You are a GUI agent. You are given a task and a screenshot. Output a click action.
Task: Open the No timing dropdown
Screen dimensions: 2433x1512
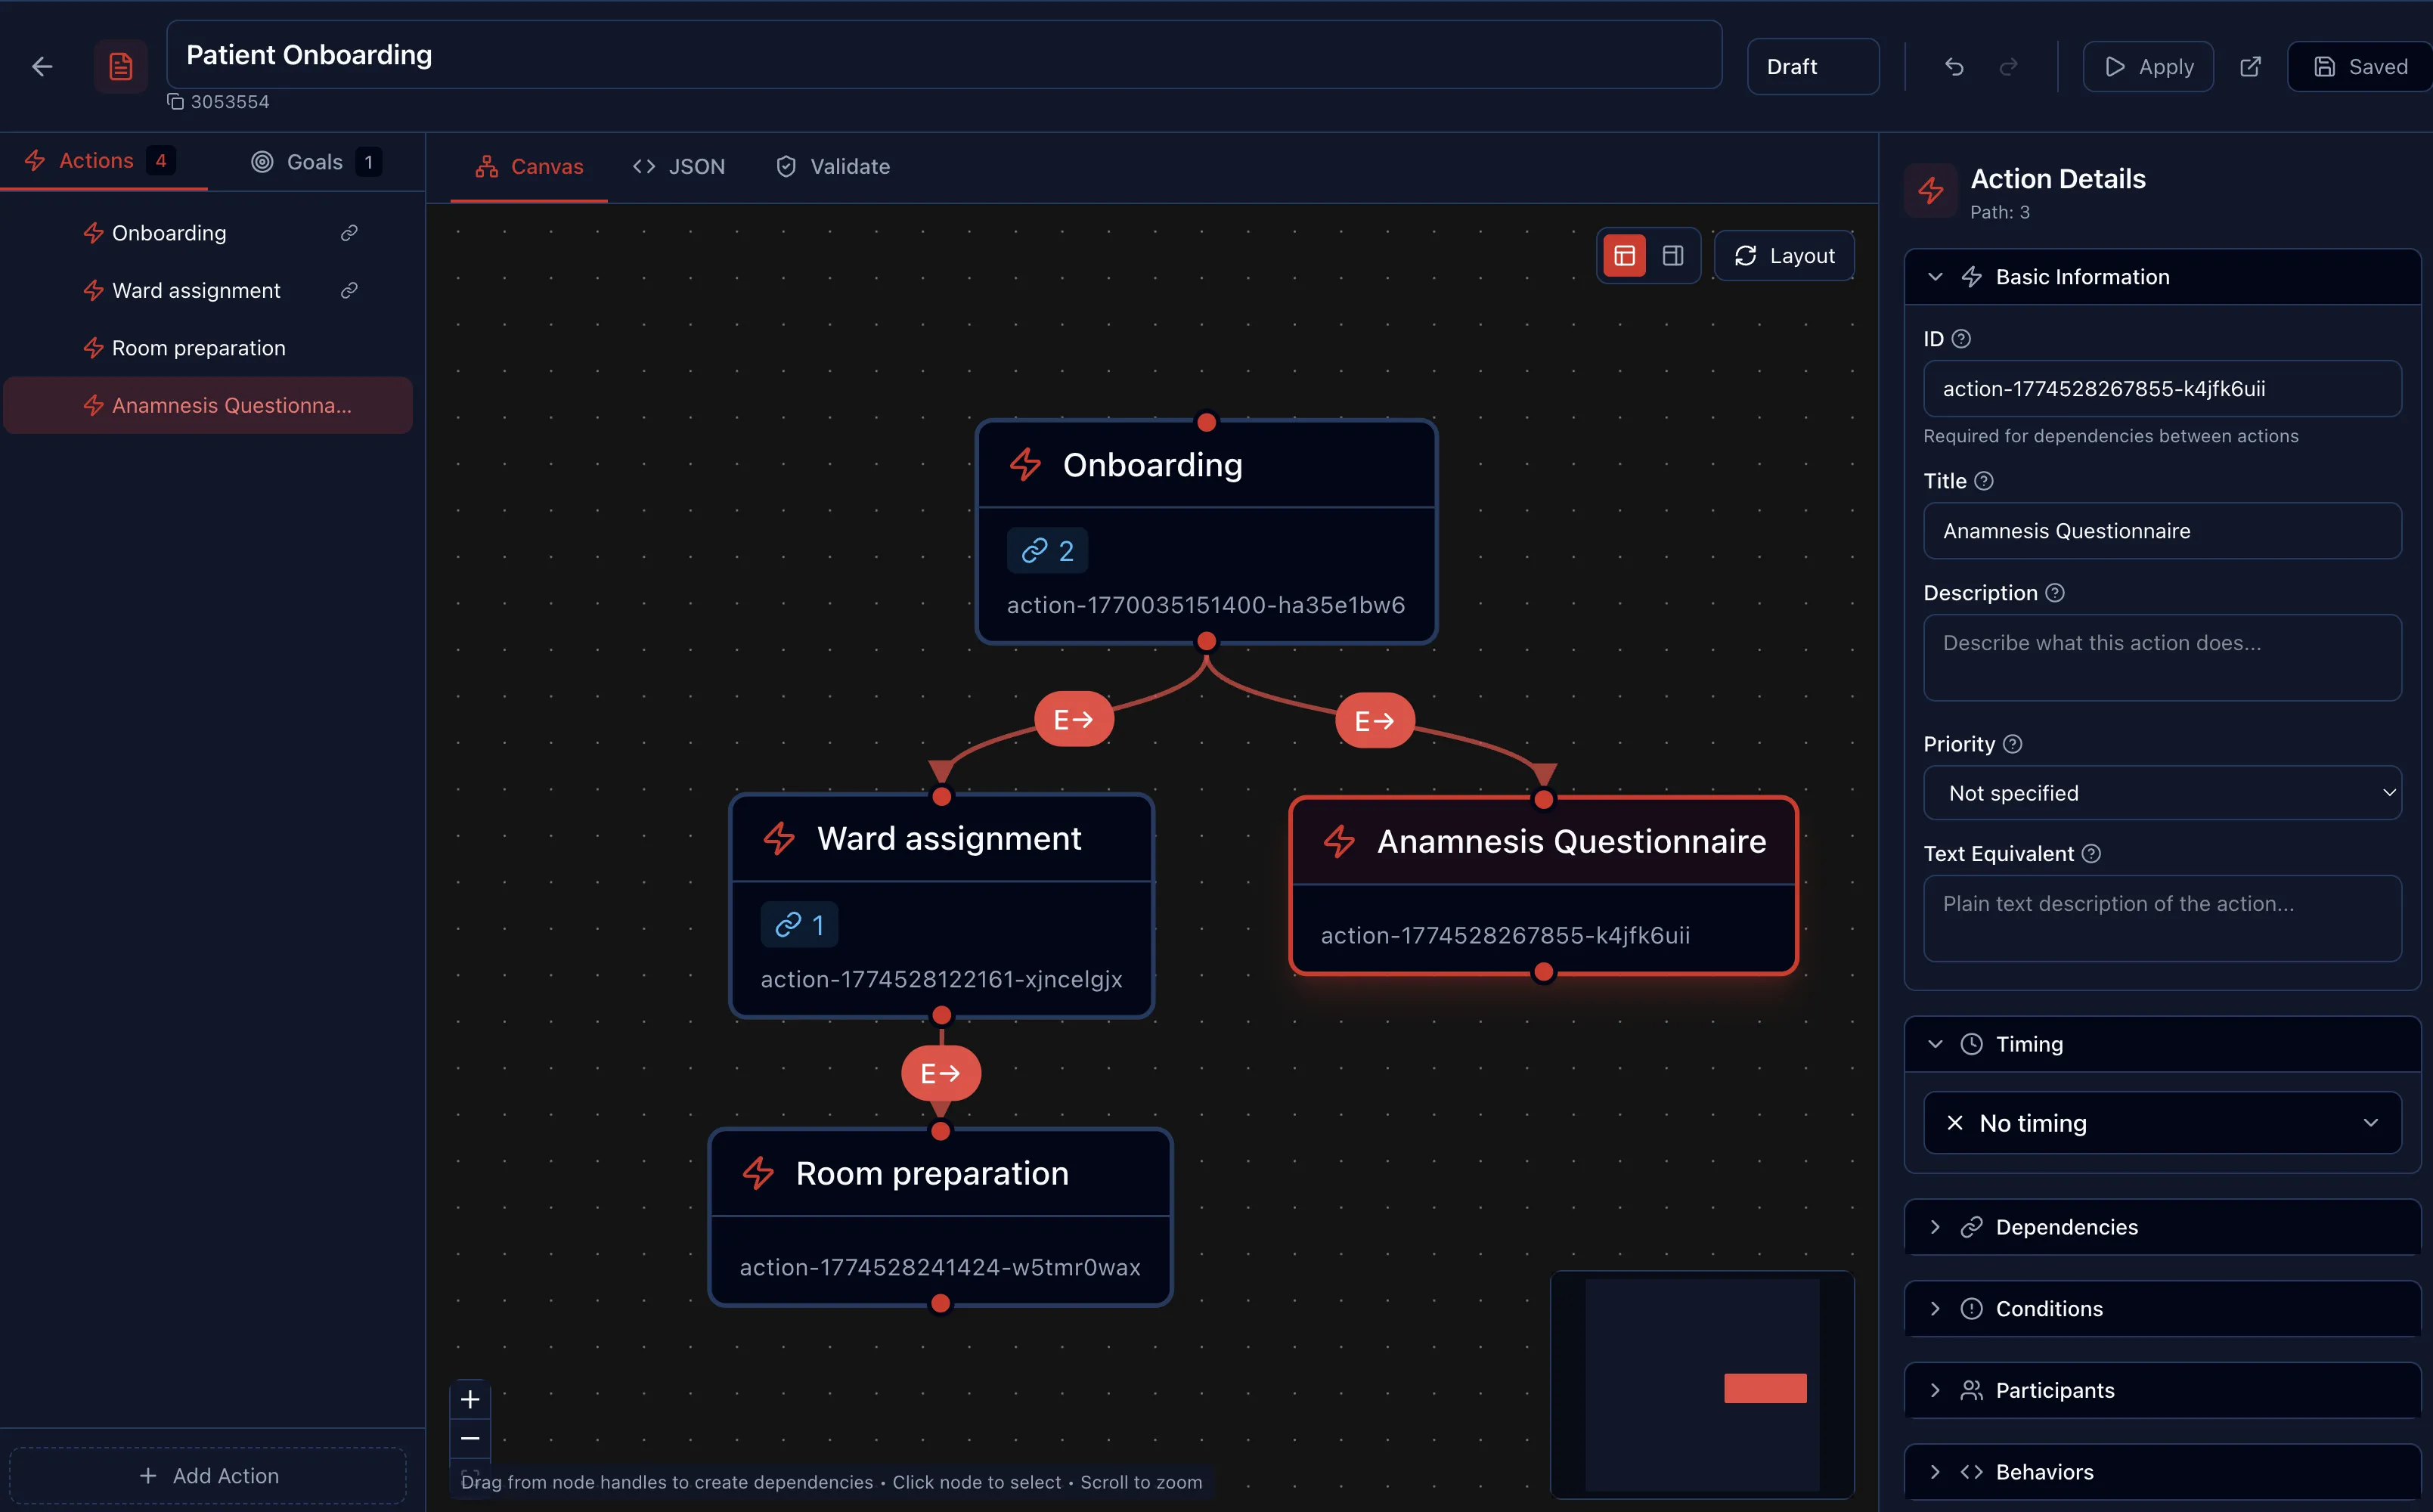(2161, 1123)
